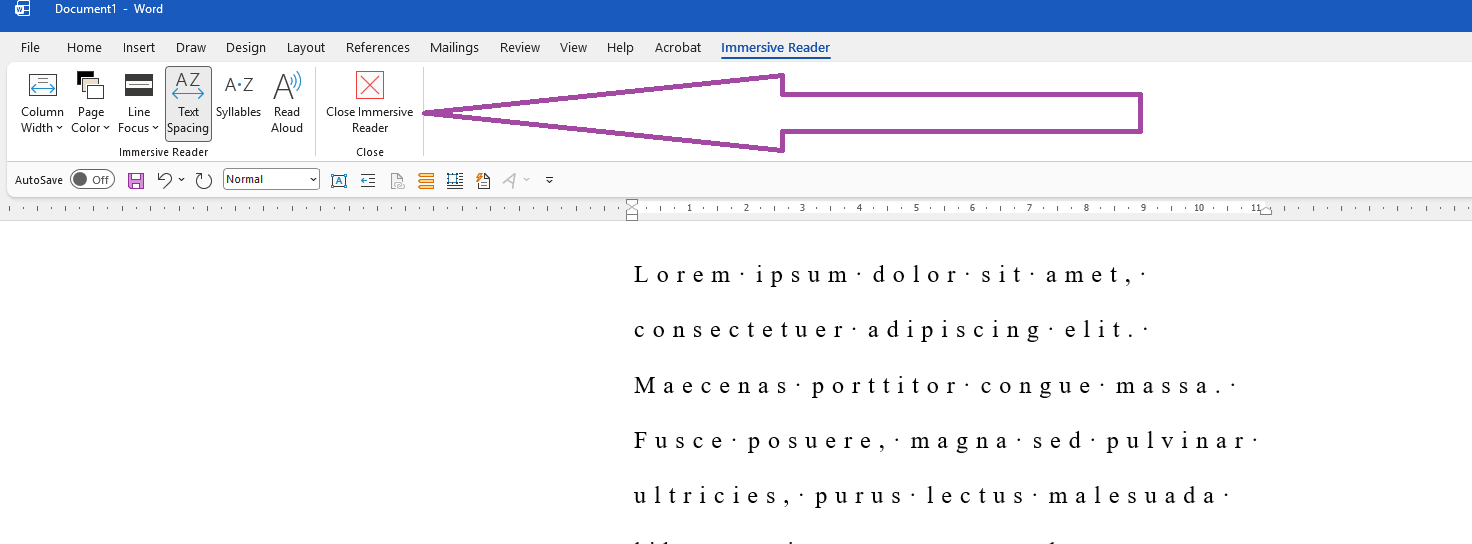
Task: Close Immersive Reader view
Action: 370,102
